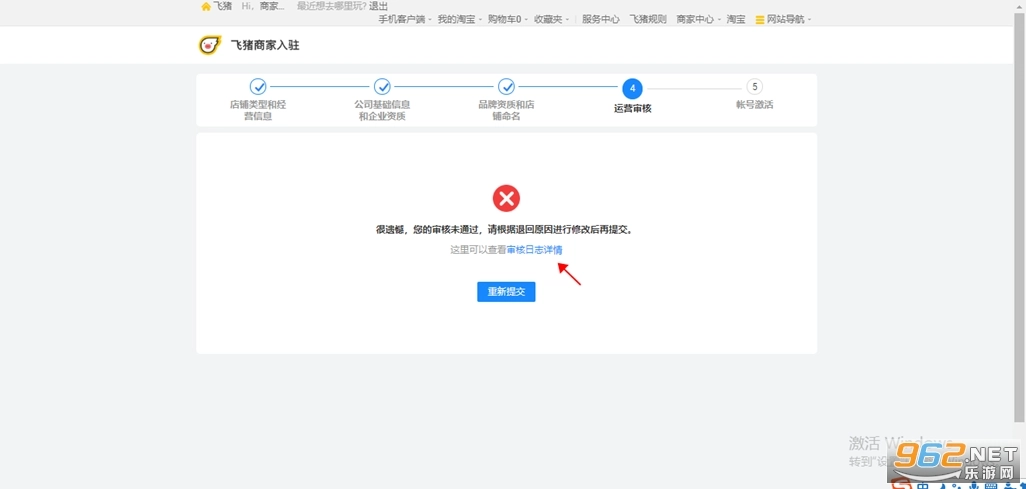This screenshot has width=1026, height=489.
Task: Open the 购物车0 cart link
Action: pyautogui.click(x=506, y=19)
